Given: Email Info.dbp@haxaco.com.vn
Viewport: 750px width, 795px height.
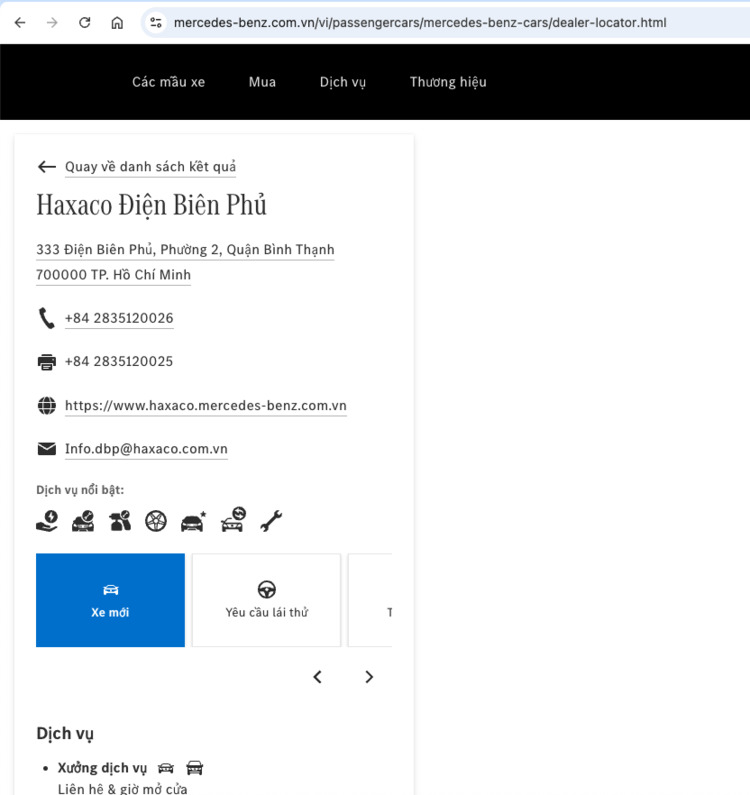Looking at the screenshot, I should point(147,449).
